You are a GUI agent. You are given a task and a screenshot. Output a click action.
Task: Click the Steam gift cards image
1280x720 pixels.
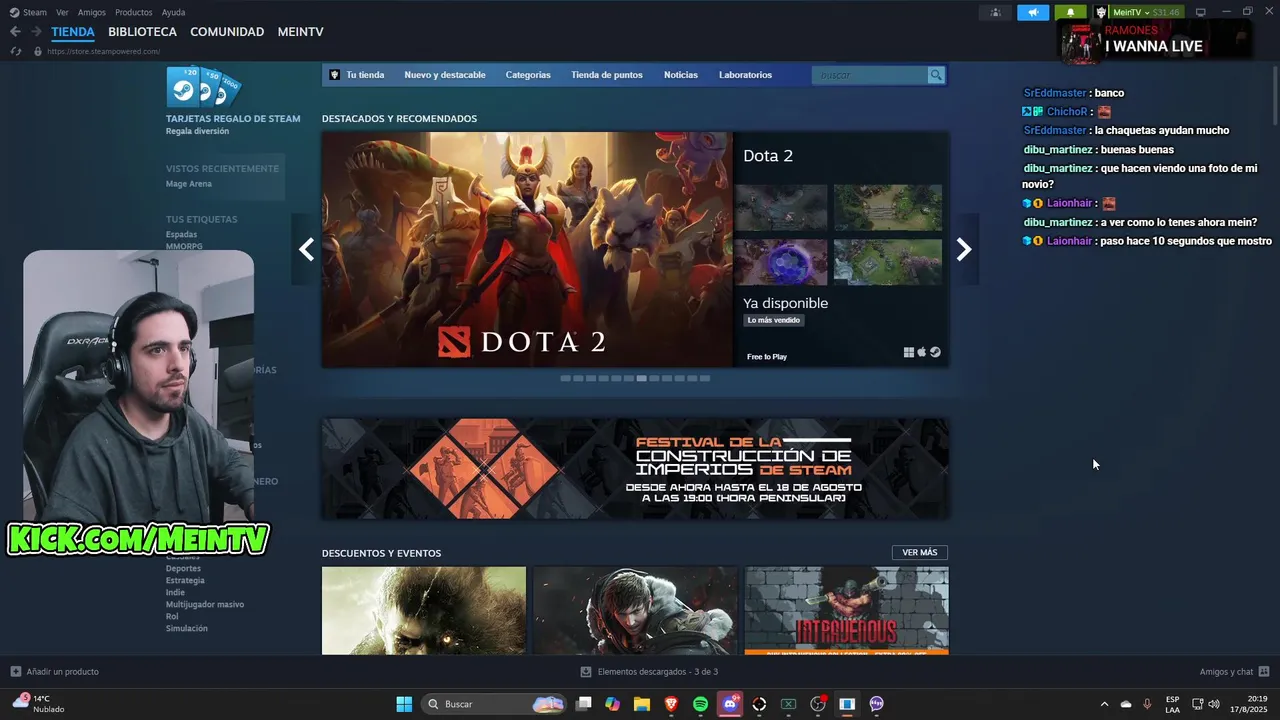(x=204, y=87)
